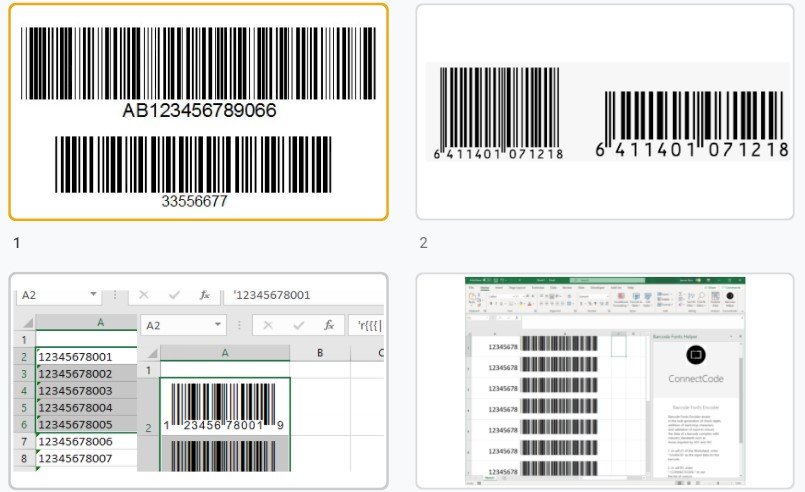
Task: Select cell 12345678005 in the spreadsheet image
Action: 87,424
